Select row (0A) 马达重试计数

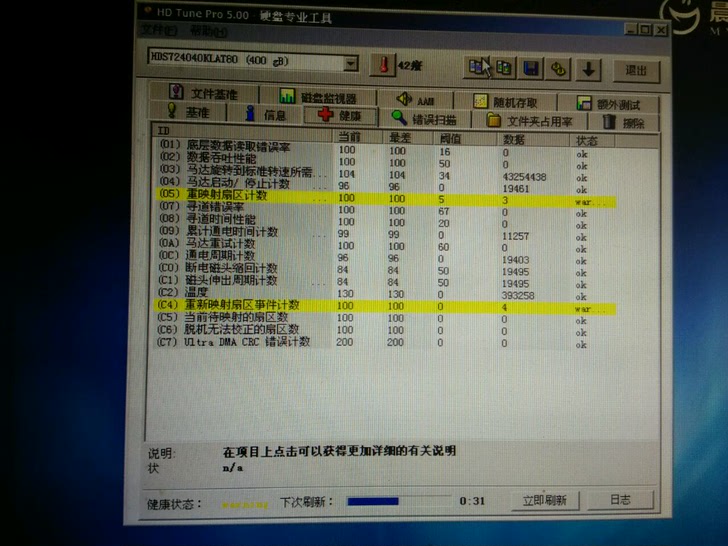click(384, 246)
